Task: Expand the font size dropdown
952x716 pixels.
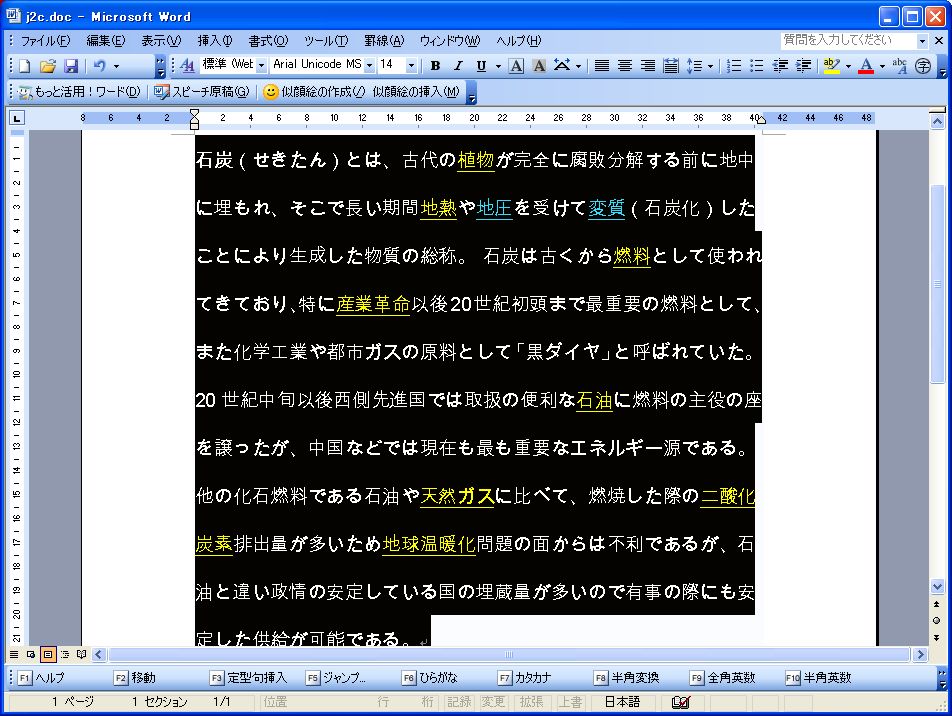Action: pos(412,65)
